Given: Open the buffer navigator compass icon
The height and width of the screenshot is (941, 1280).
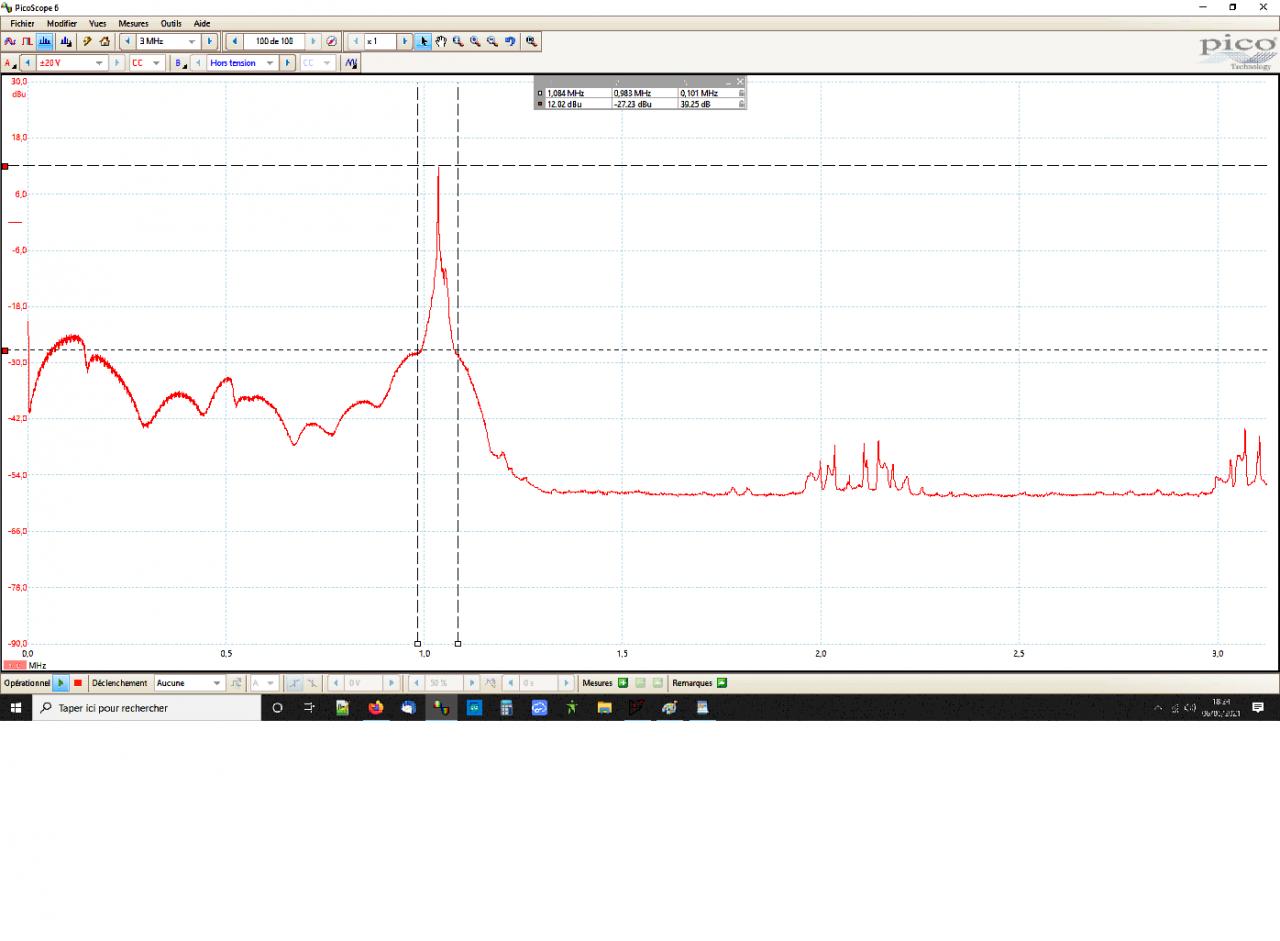Looking at the screenshot, I should click(331, 41).
